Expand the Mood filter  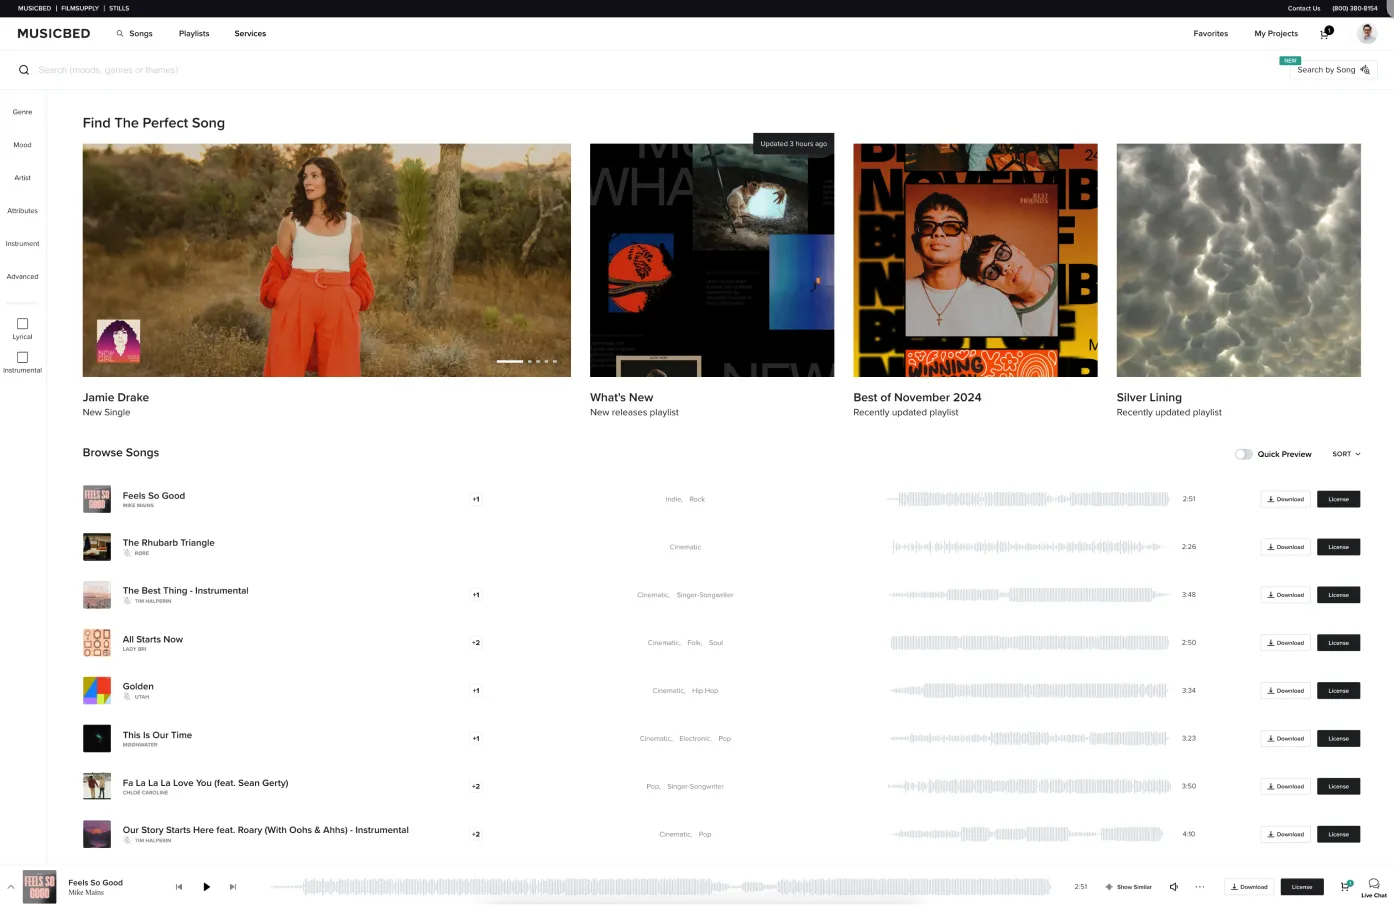click(x=23, y=145)
